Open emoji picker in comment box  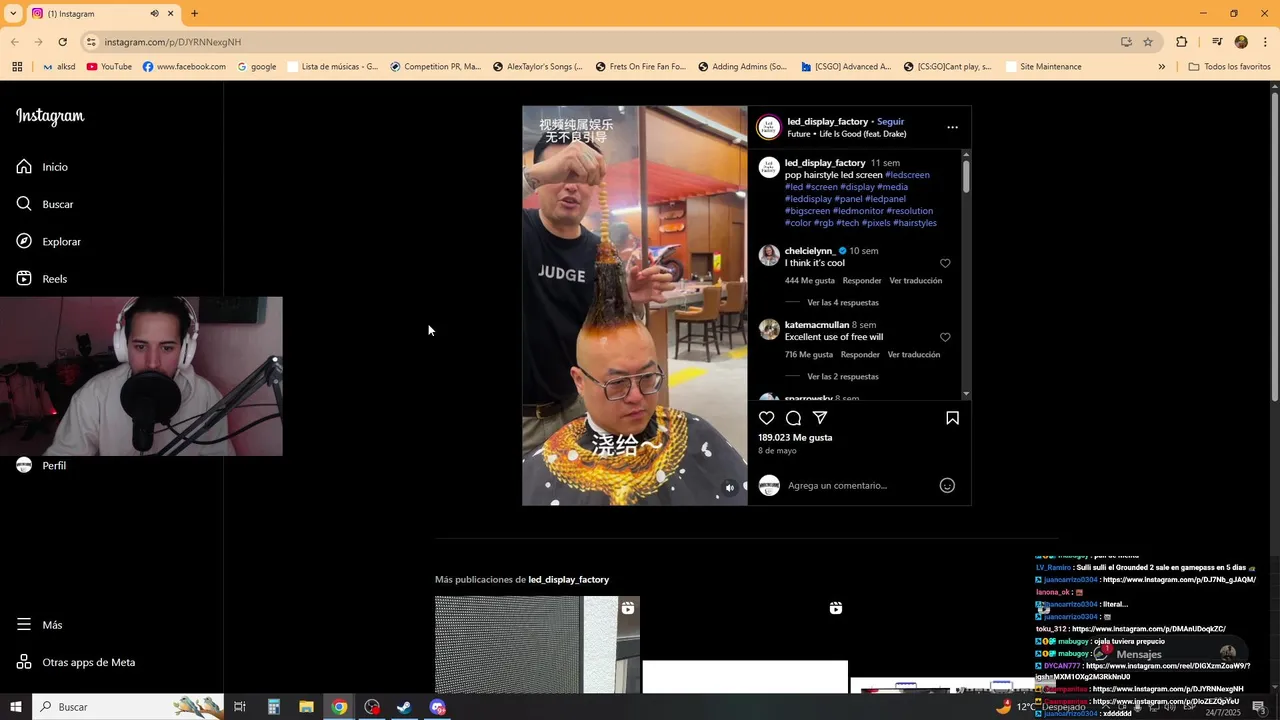click(947, 485)
